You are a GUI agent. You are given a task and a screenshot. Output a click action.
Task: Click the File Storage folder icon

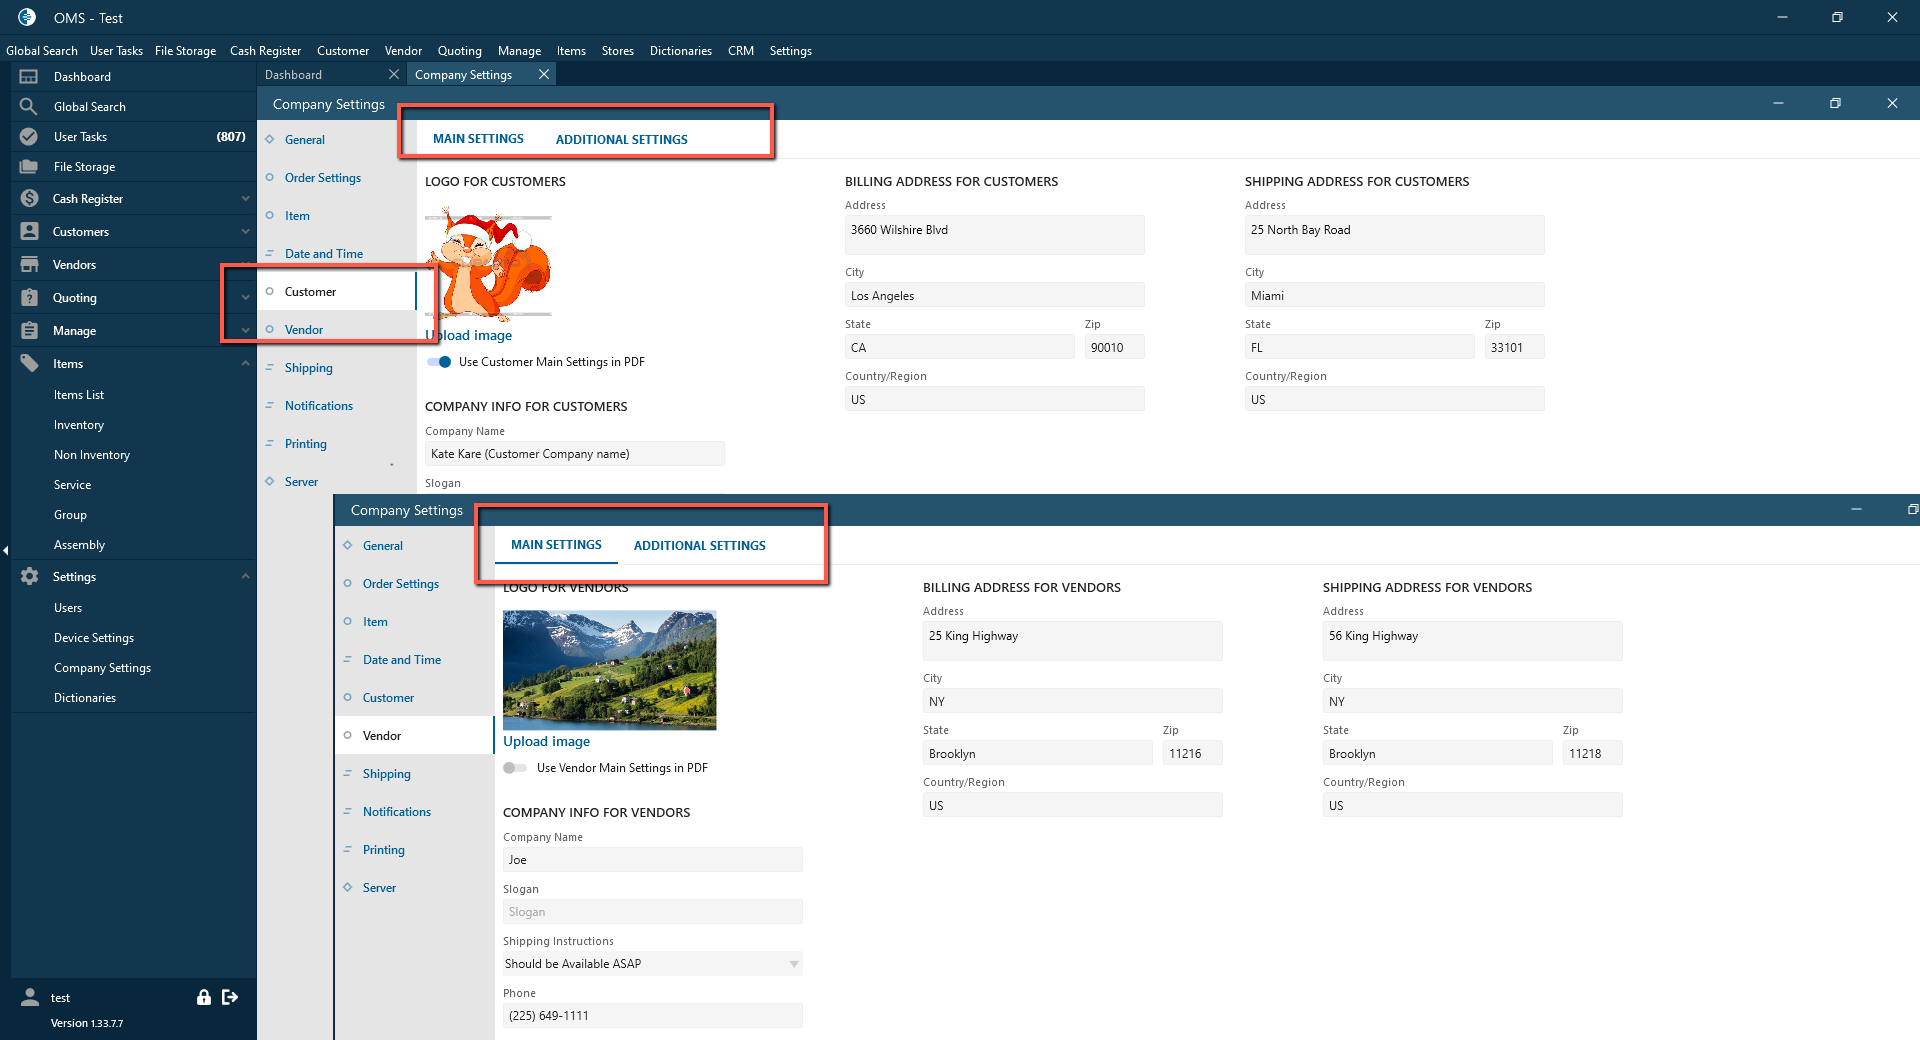tap(29, 167)
